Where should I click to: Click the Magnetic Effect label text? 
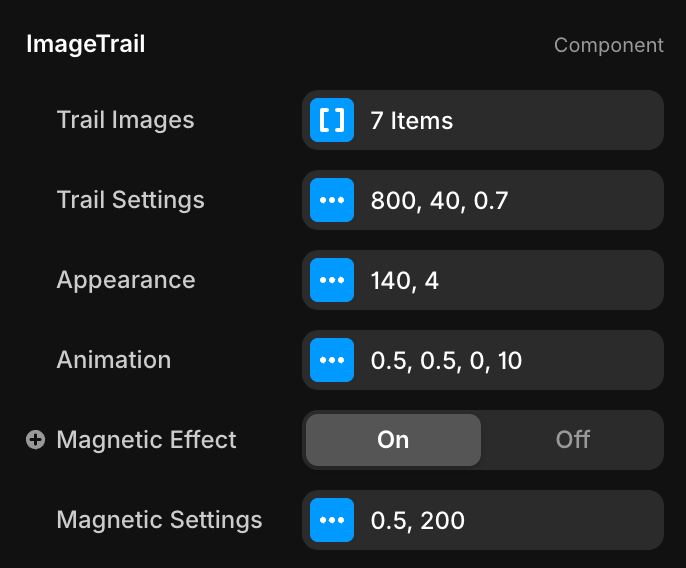pos(146,440)
